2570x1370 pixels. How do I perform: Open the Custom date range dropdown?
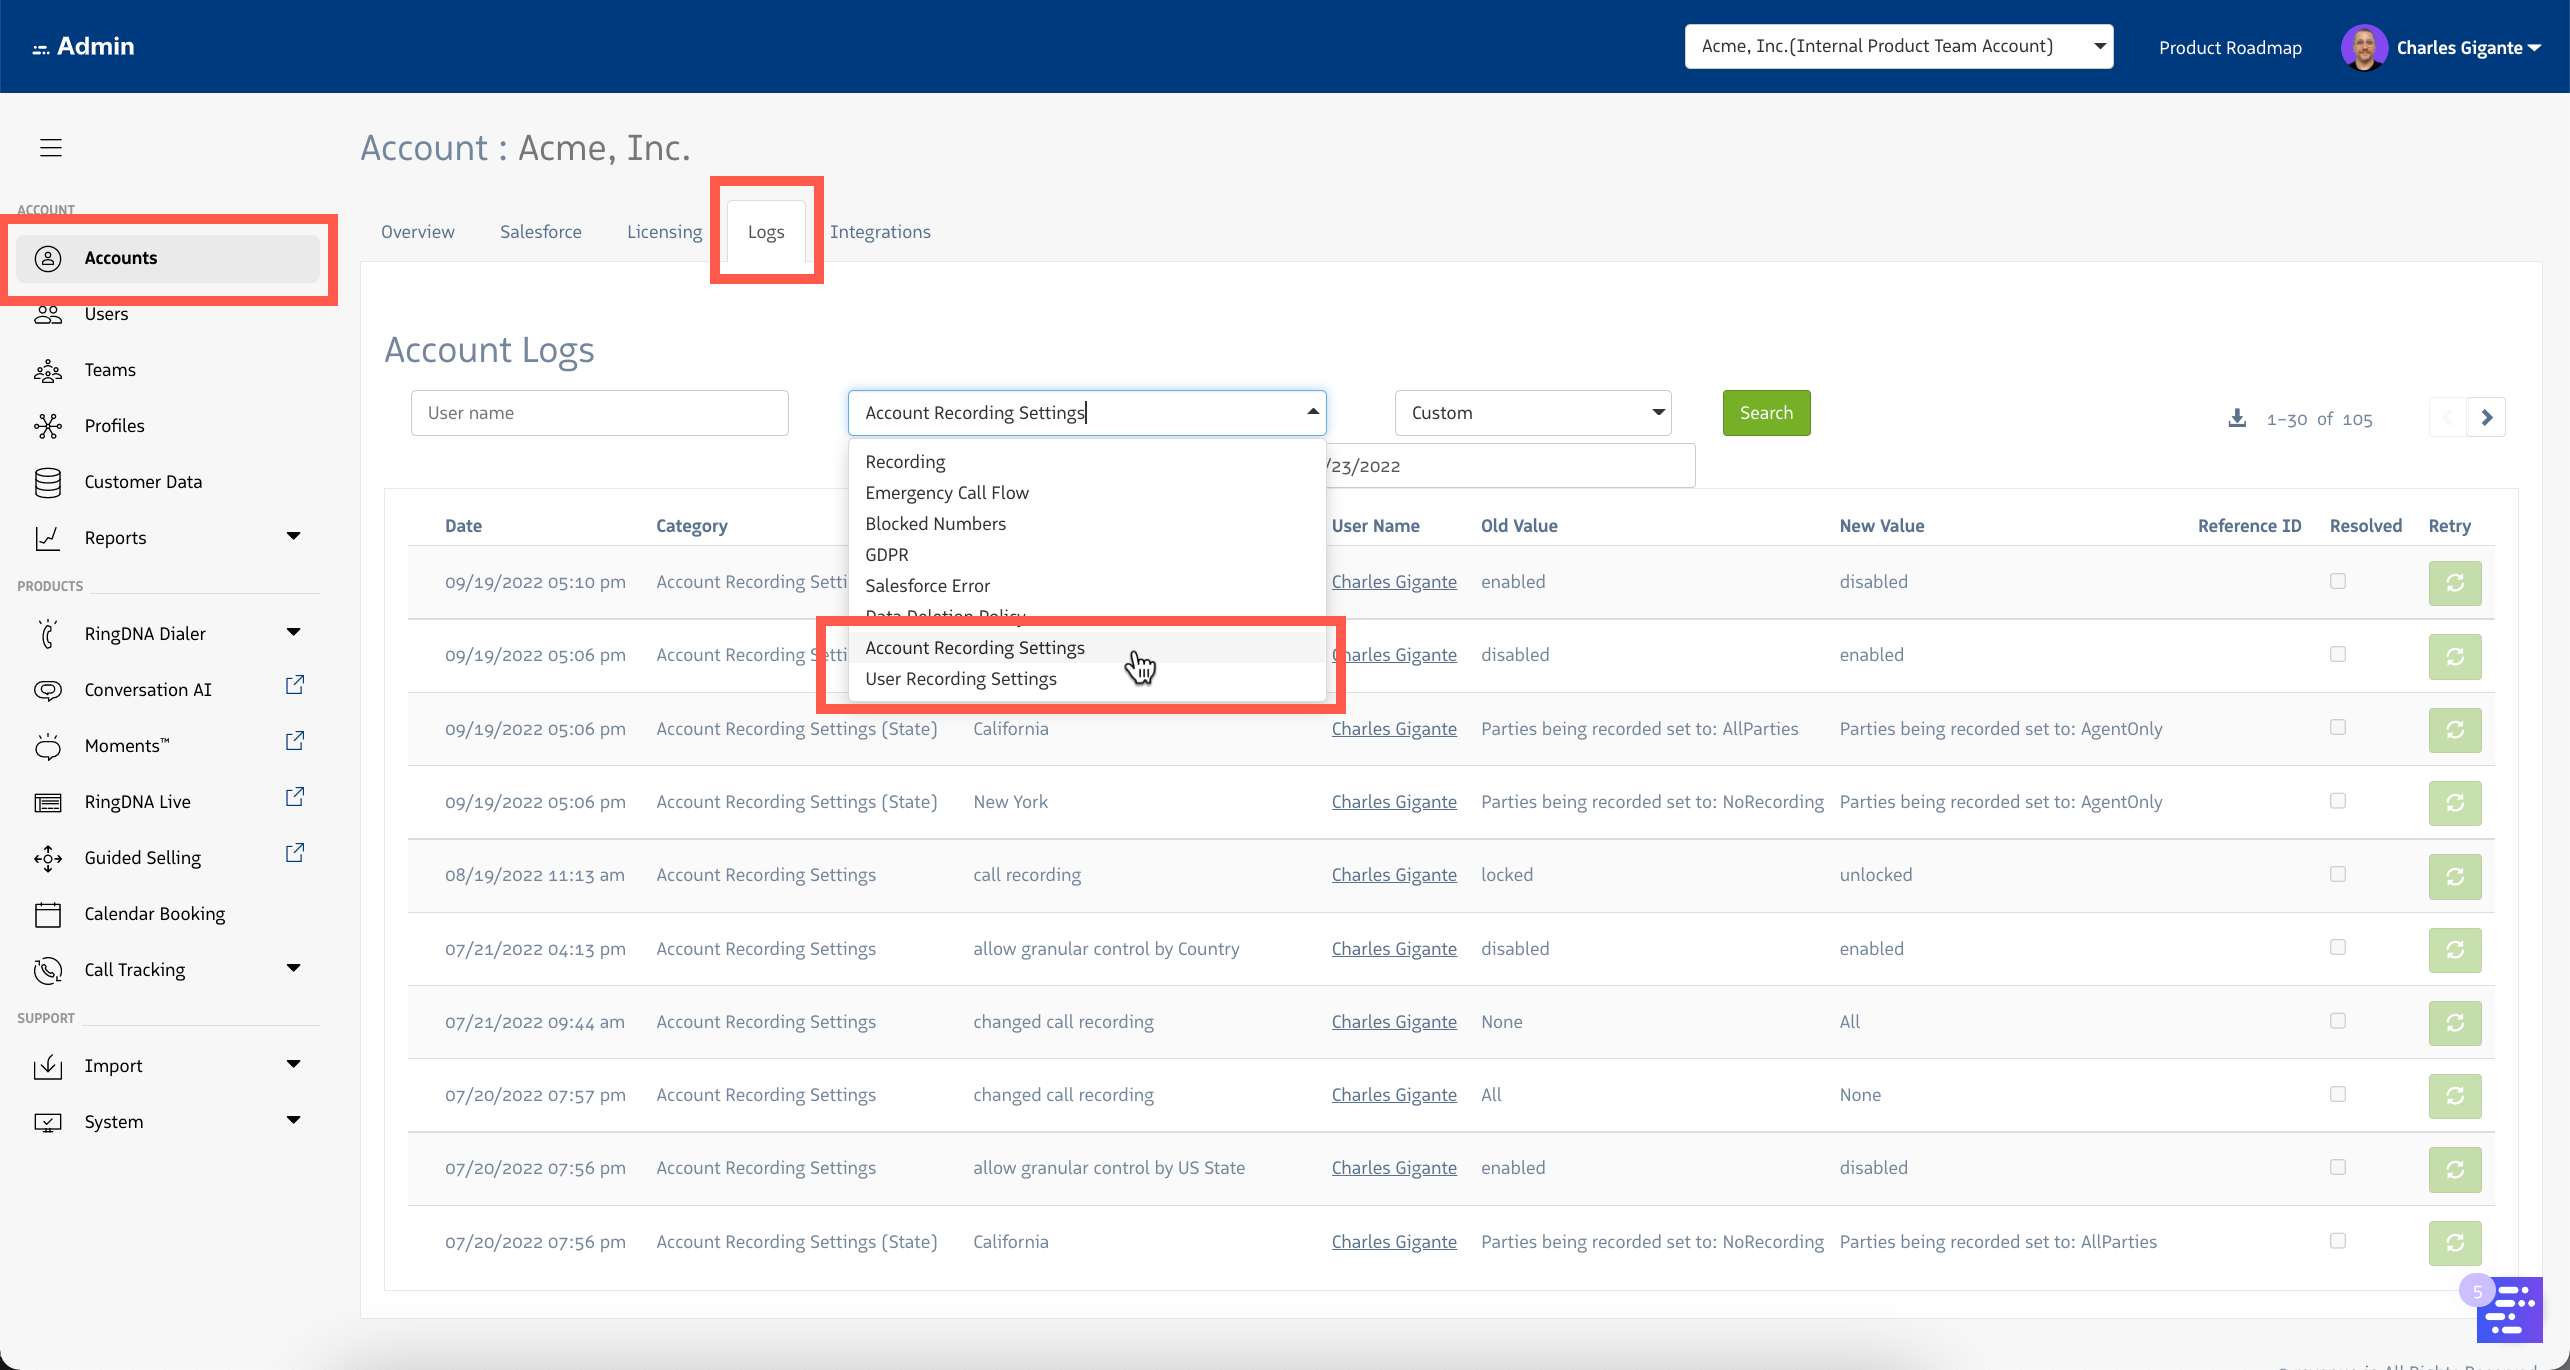click(x=1531, y=412)
